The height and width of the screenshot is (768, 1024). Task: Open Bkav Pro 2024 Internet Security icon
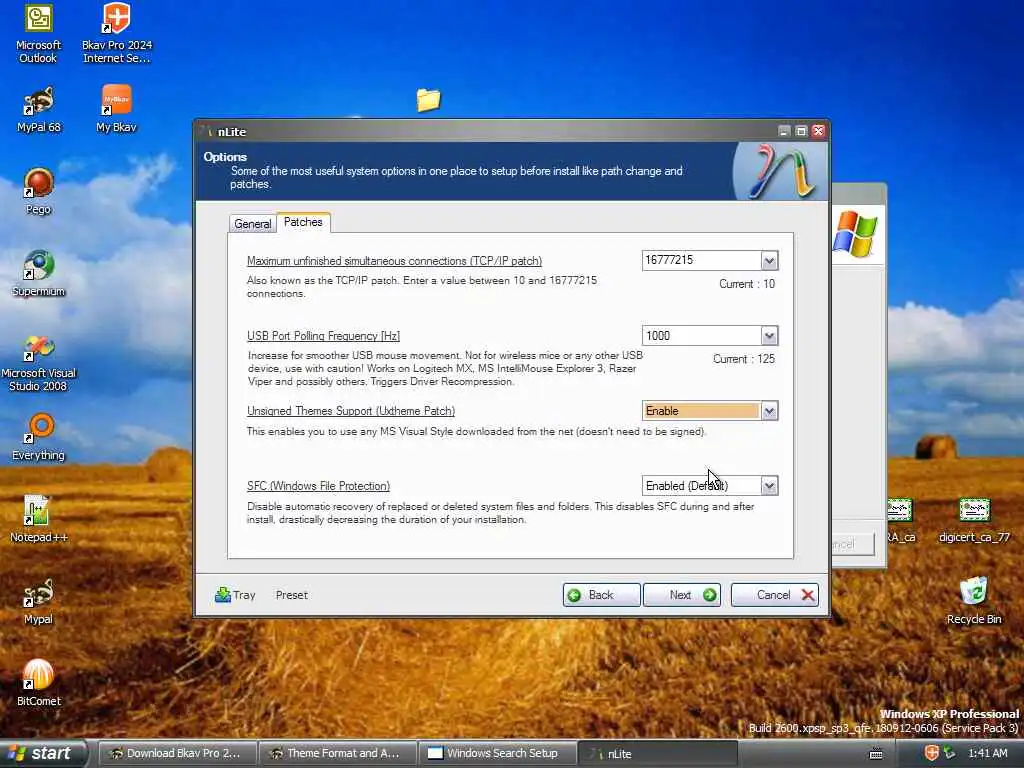click(x=116, y=33)
